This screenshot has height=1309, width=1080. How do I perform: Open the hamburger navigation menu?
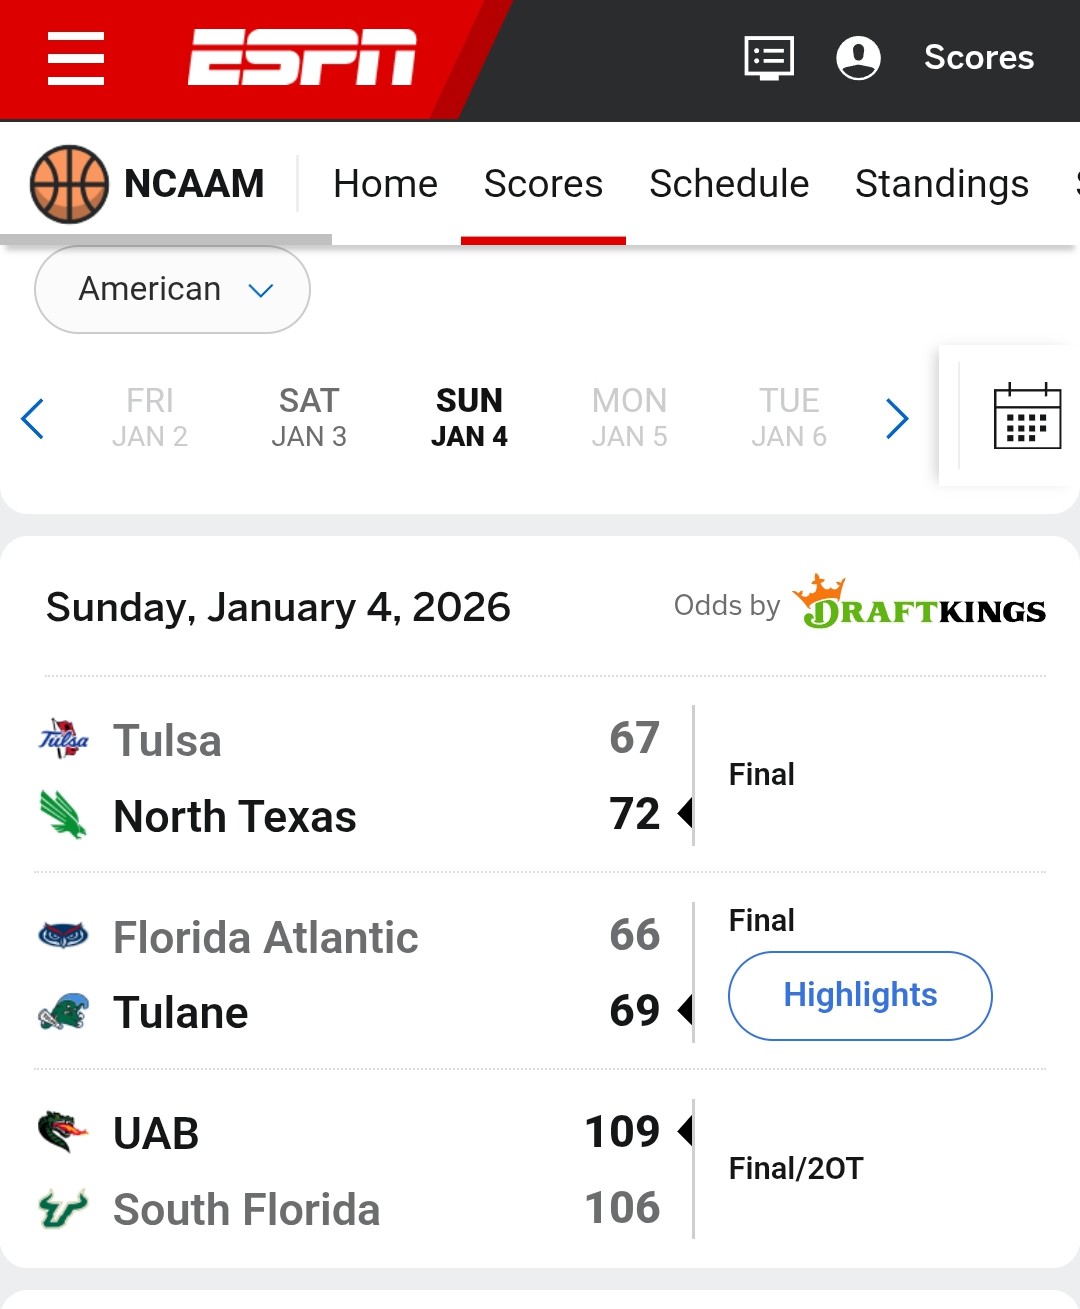(x=76, y=58)
